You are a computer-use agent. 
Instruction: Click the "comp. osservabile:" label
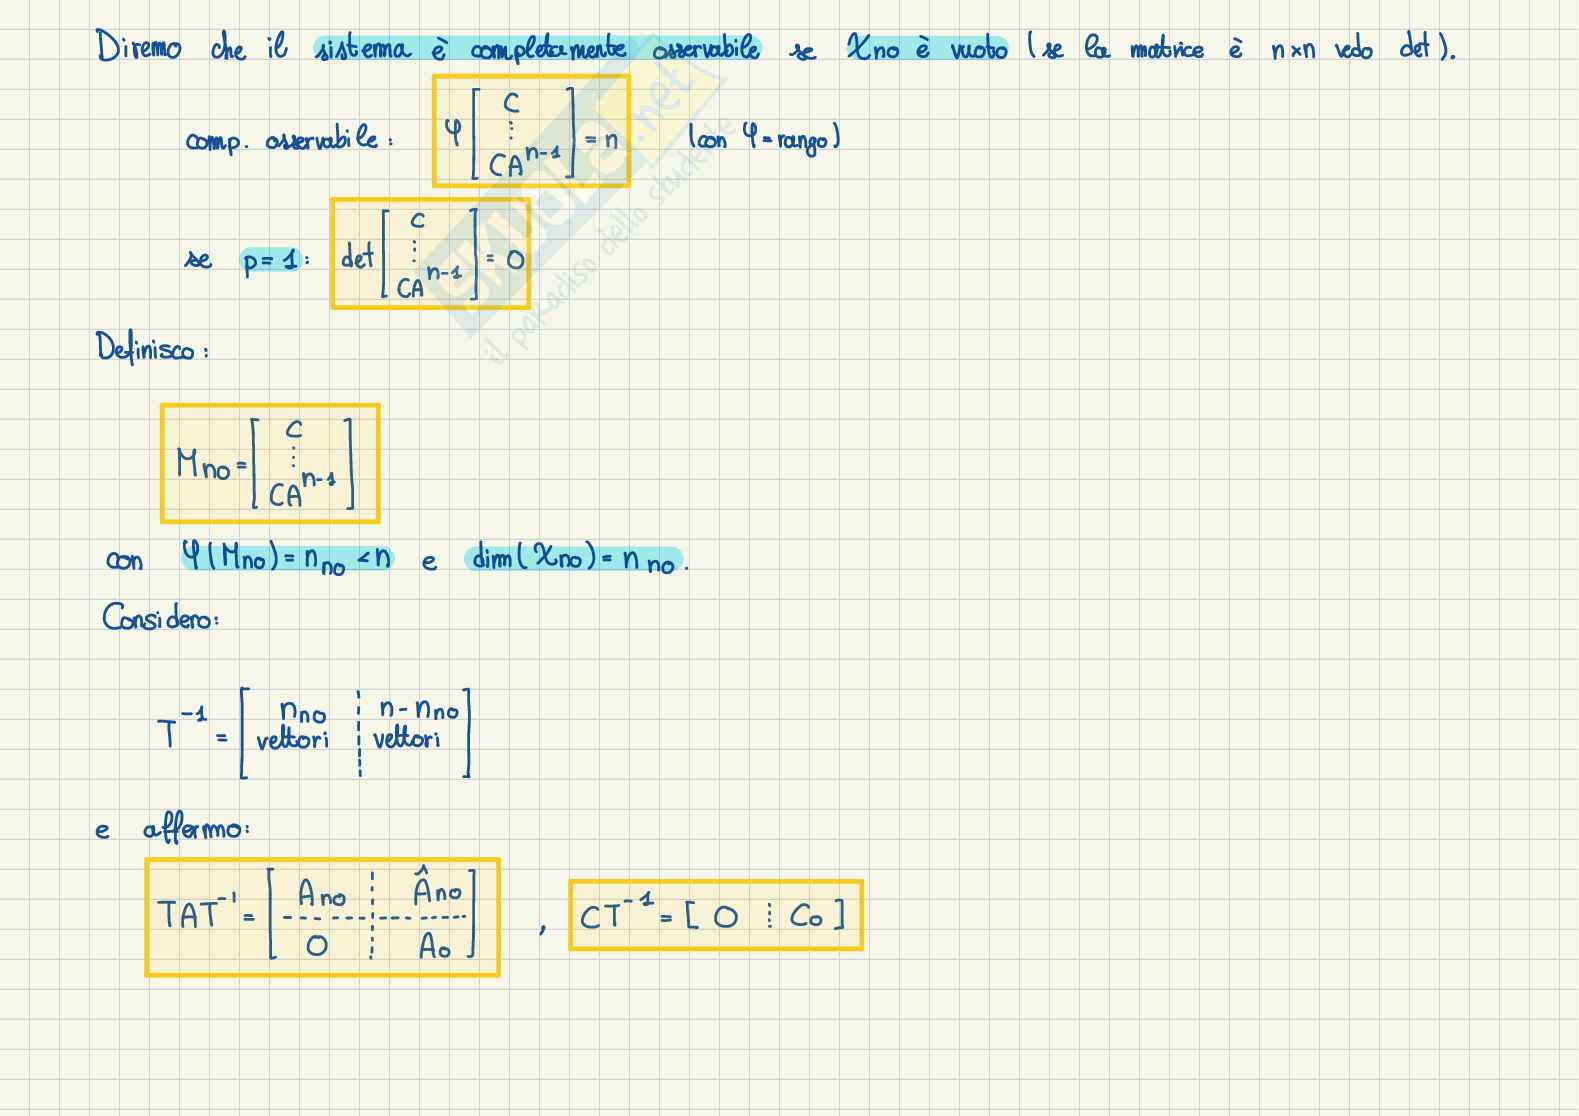tap(289, 141)
